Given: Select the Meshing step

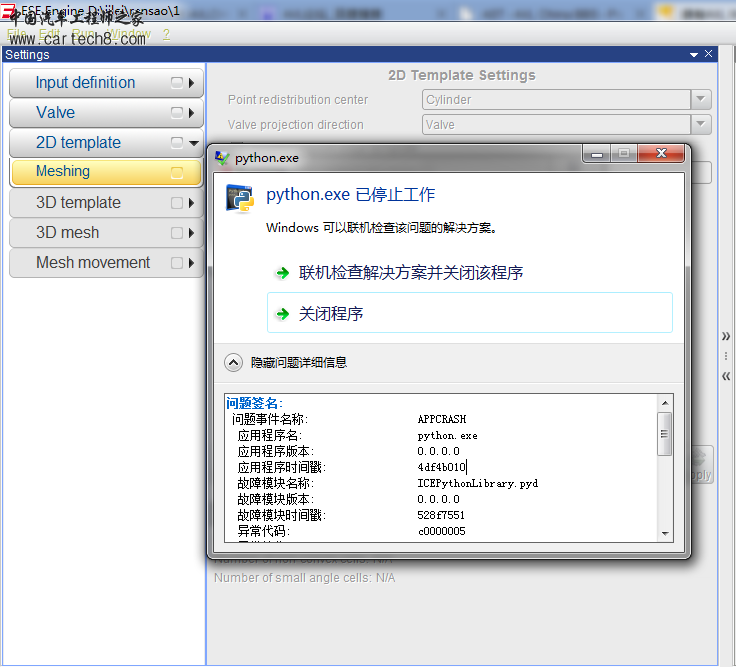Looking at the screenshot, I should pos(106,172).
